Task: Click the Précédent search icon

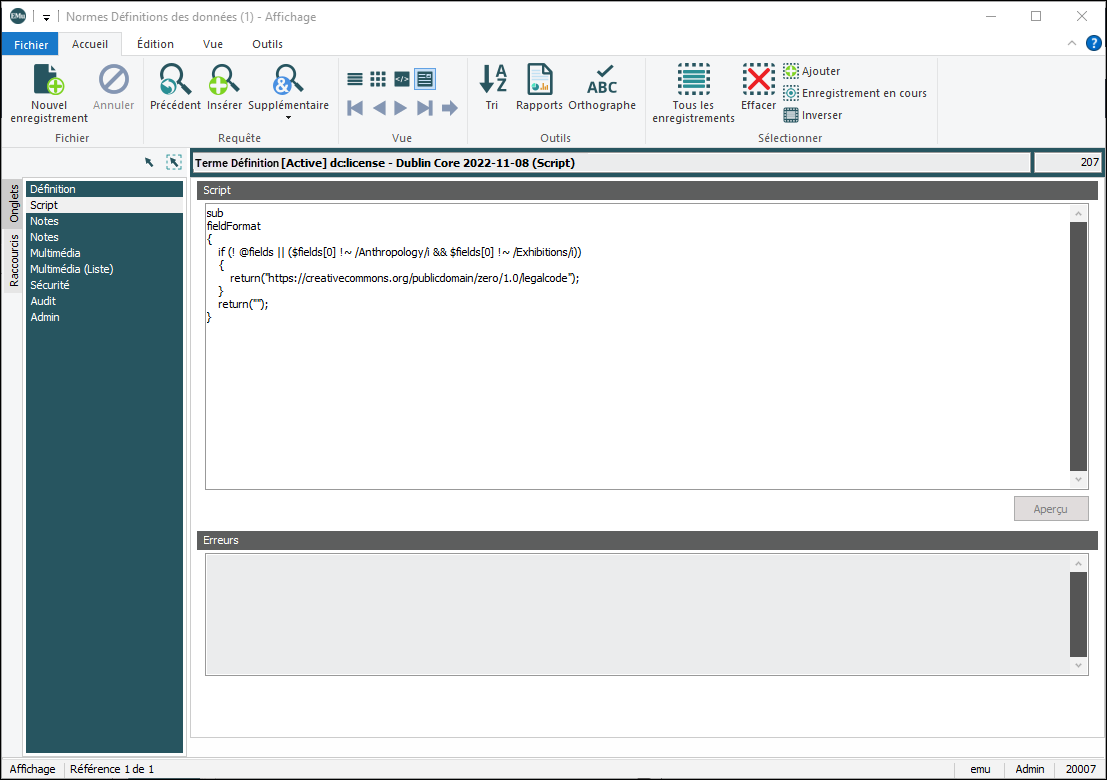Action: [175, 80]
